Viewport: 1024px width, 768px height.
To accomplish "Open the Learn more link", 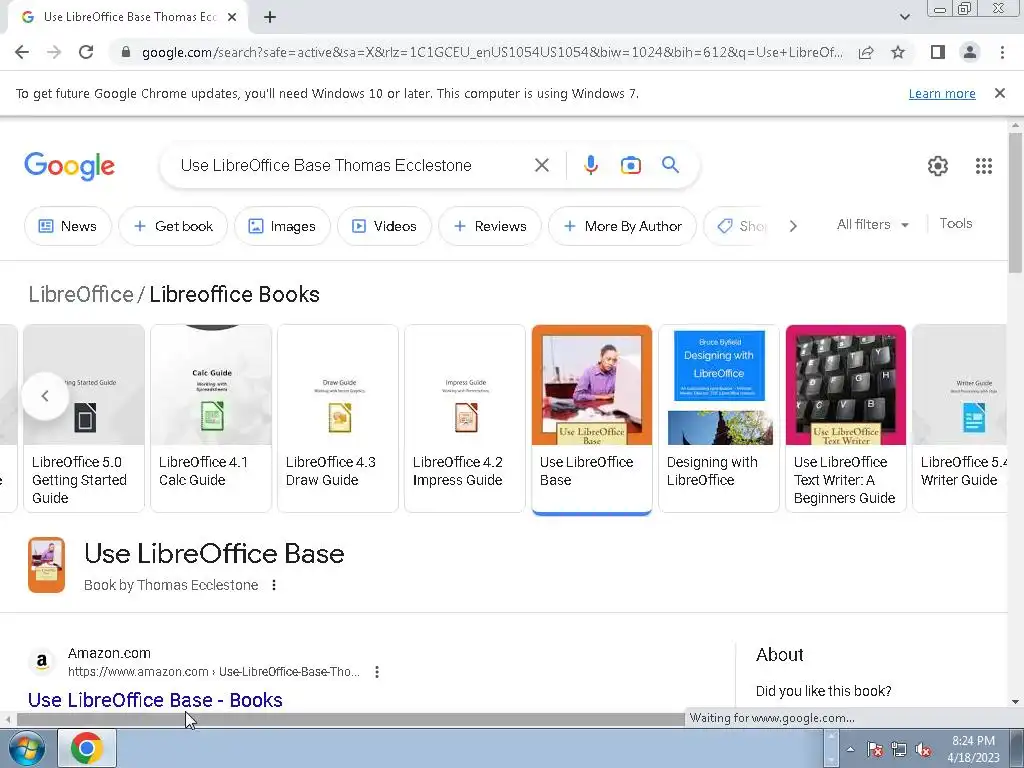I will [942, 93].
